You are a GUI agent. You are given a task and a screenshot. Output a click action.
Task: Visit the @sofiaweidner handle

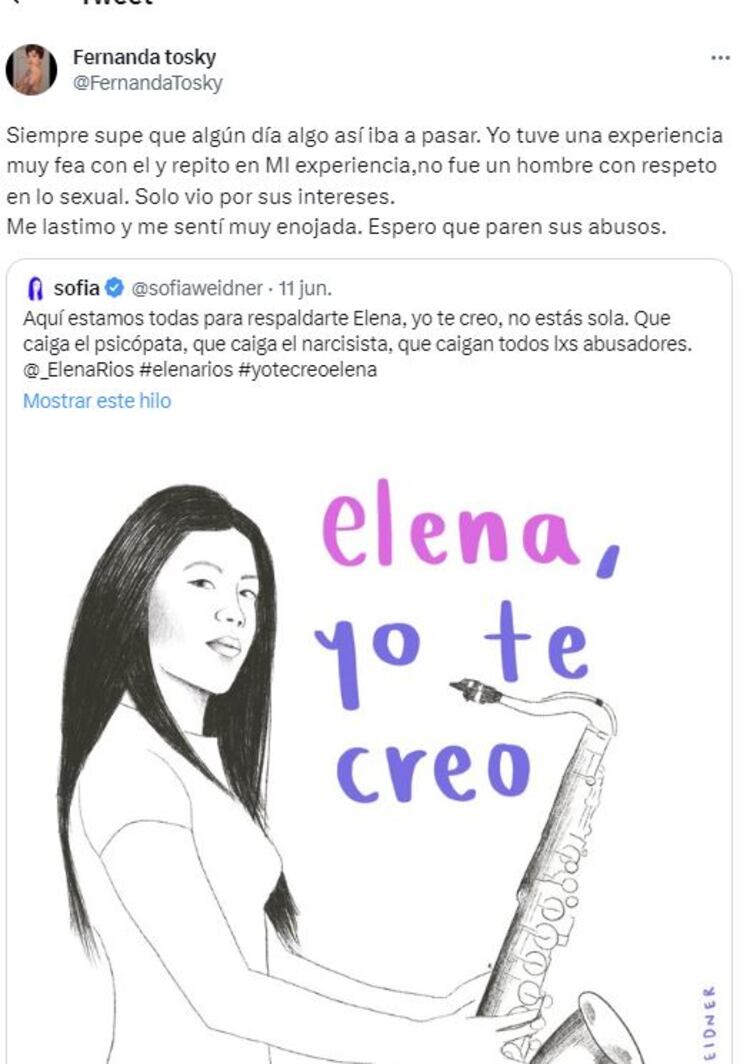point(196,288)
